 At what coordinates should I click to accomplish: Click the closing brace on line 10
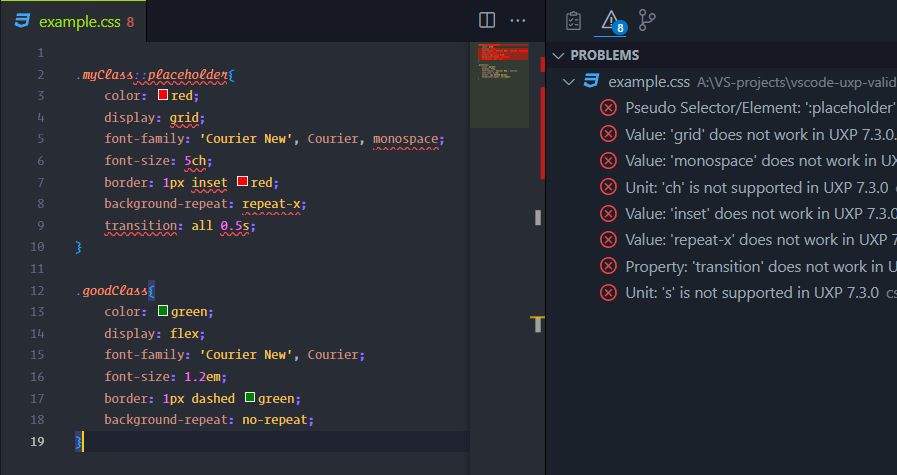coord(79,247)
